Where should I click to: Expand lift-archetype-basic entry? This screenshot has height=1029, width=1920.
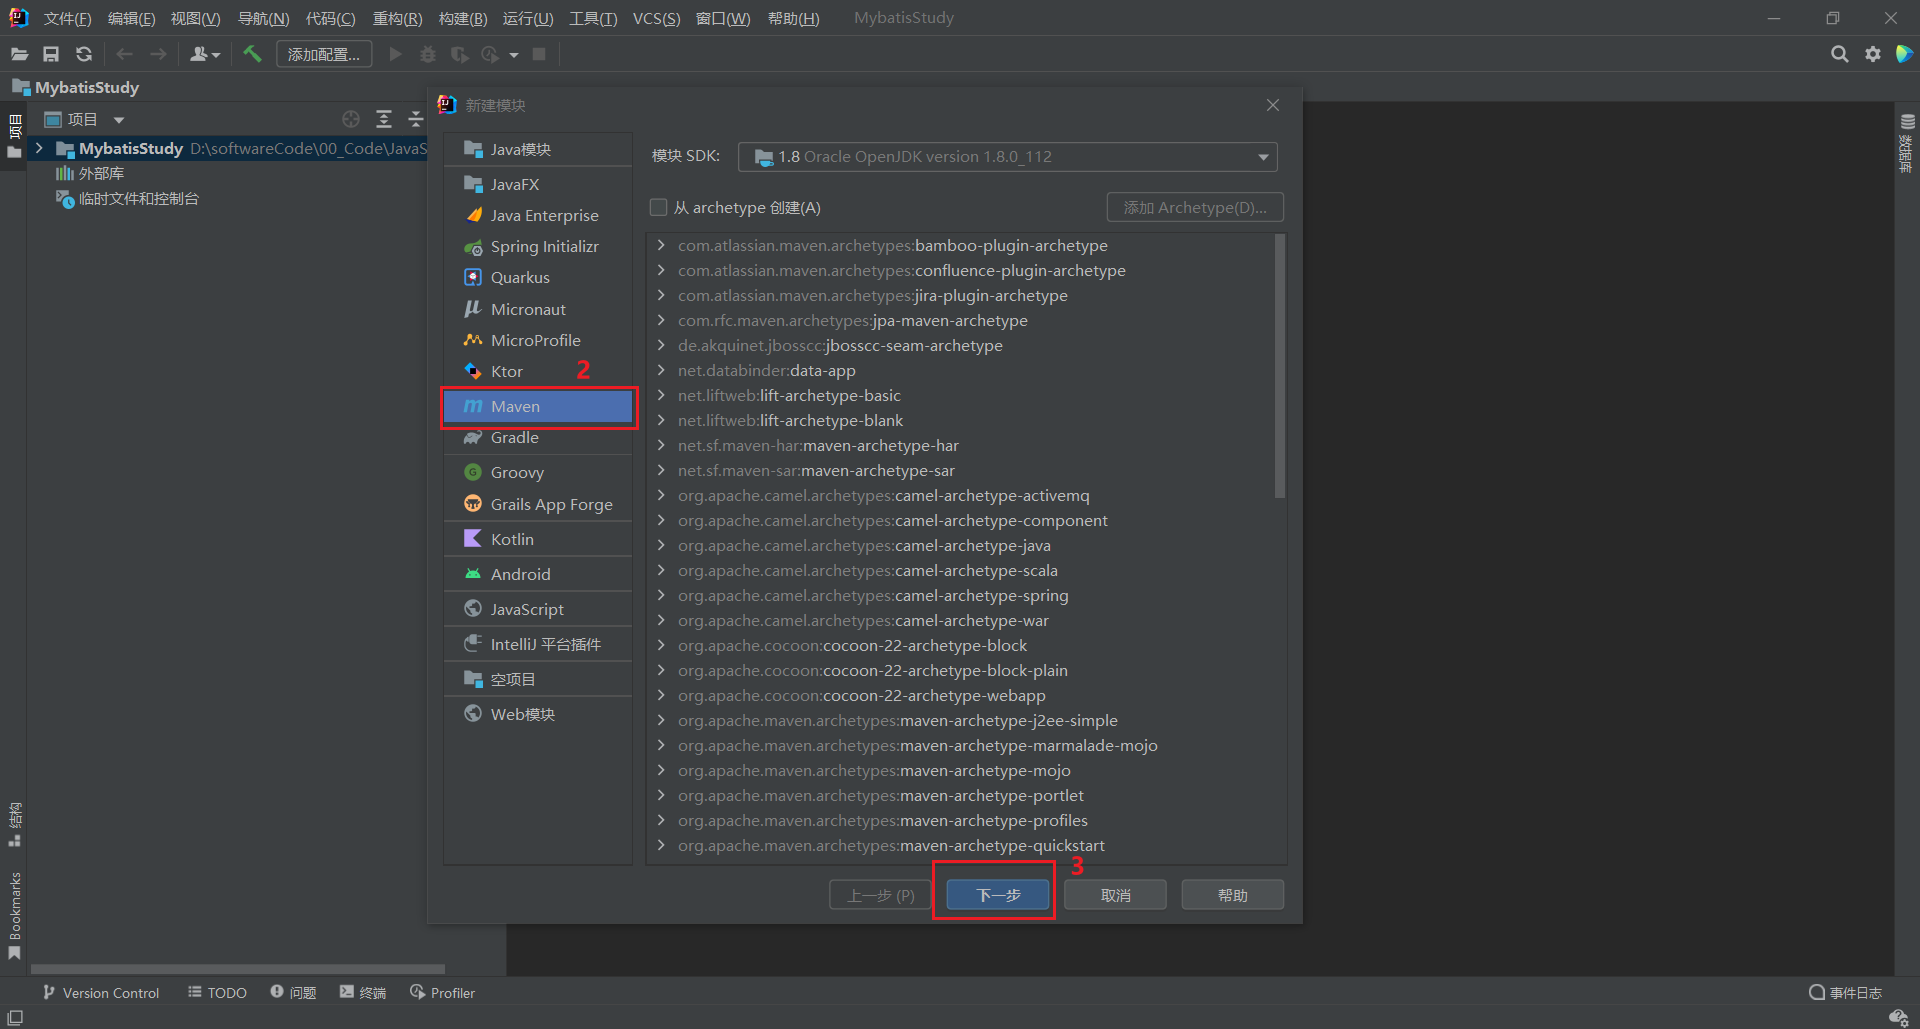661,395
